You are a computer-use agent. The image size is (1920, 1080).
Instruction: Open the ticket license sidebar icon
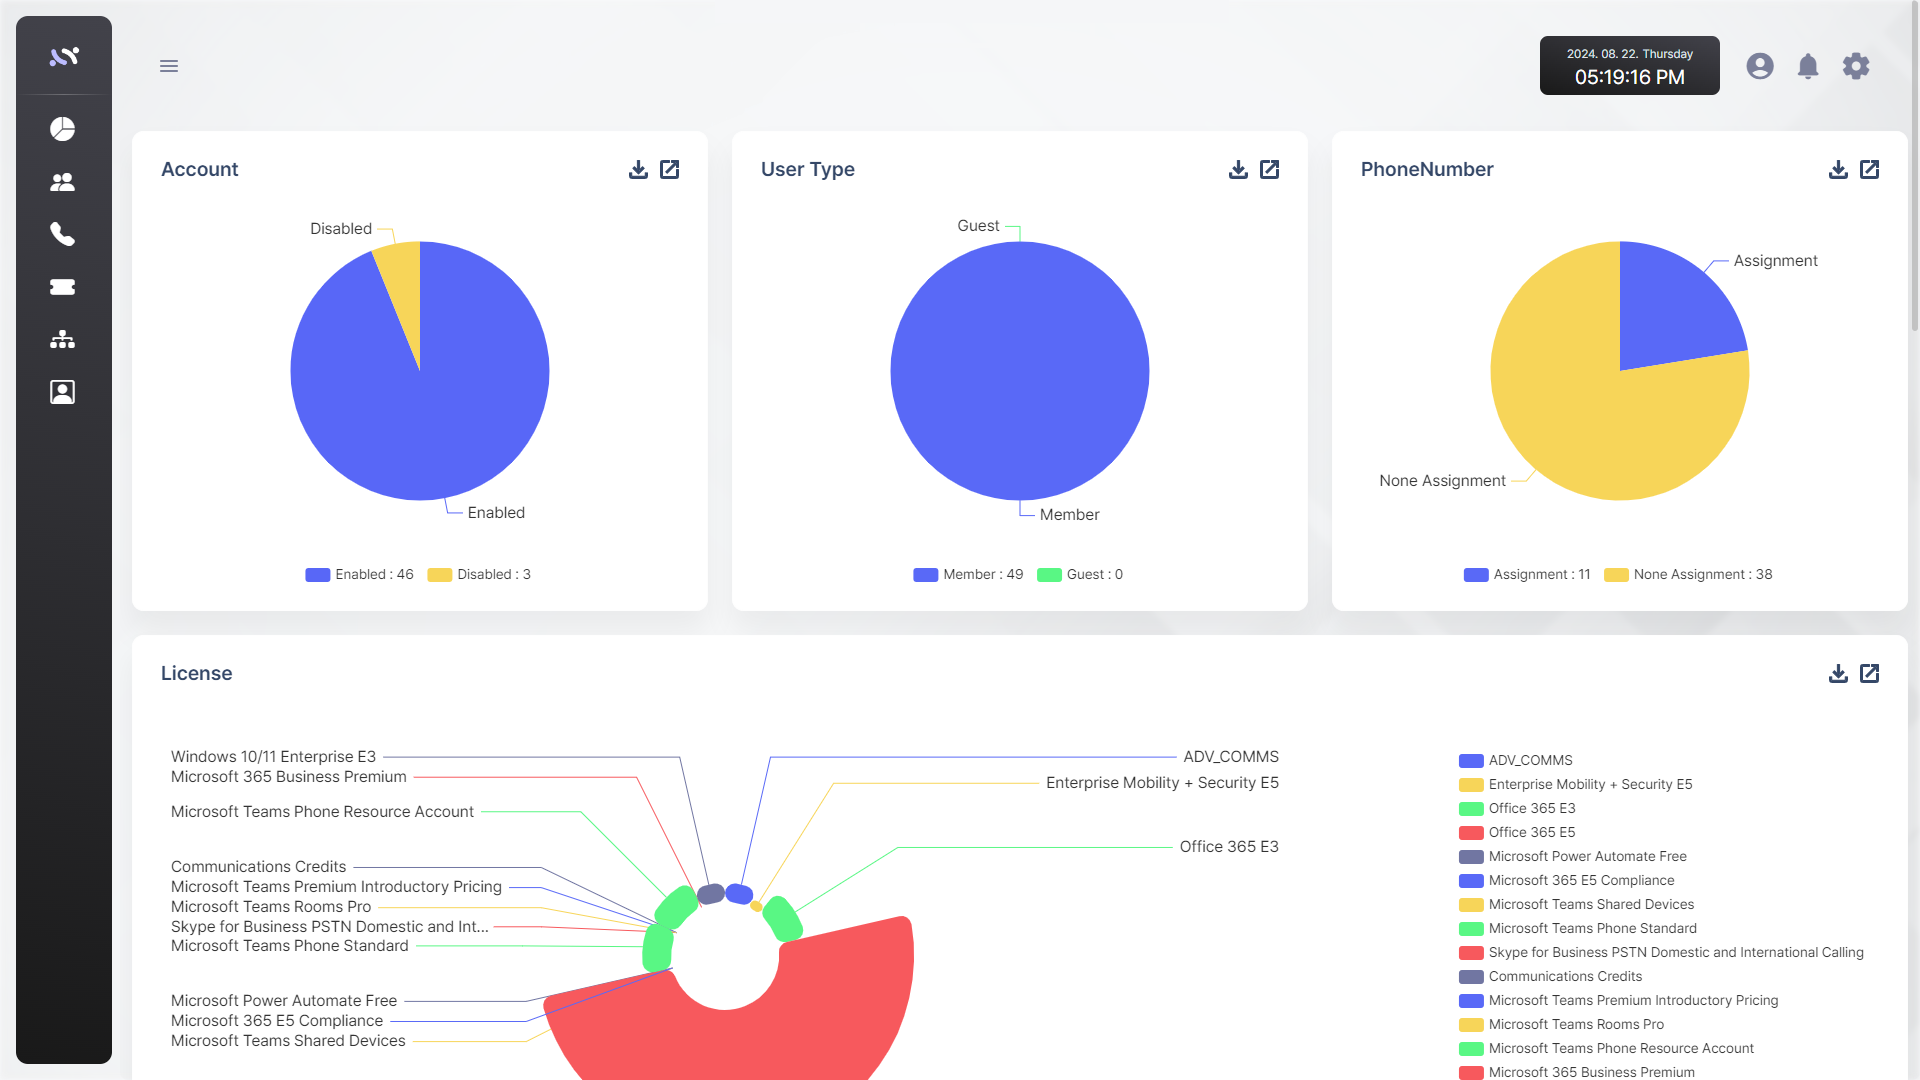[63, 287]
